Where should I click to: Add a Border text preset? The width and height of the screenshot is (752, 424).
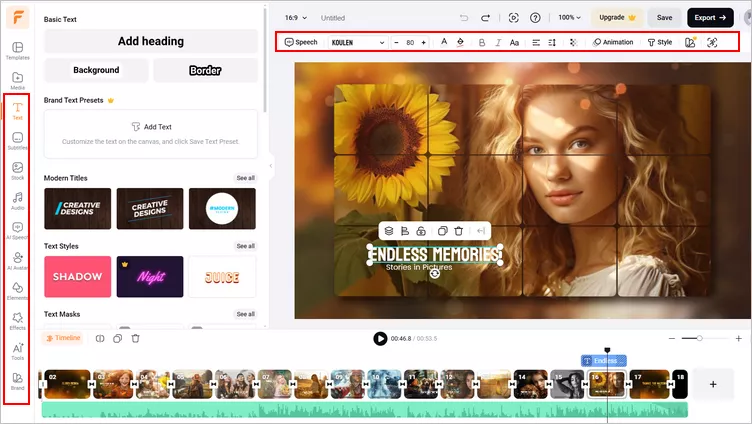point(205,70)
